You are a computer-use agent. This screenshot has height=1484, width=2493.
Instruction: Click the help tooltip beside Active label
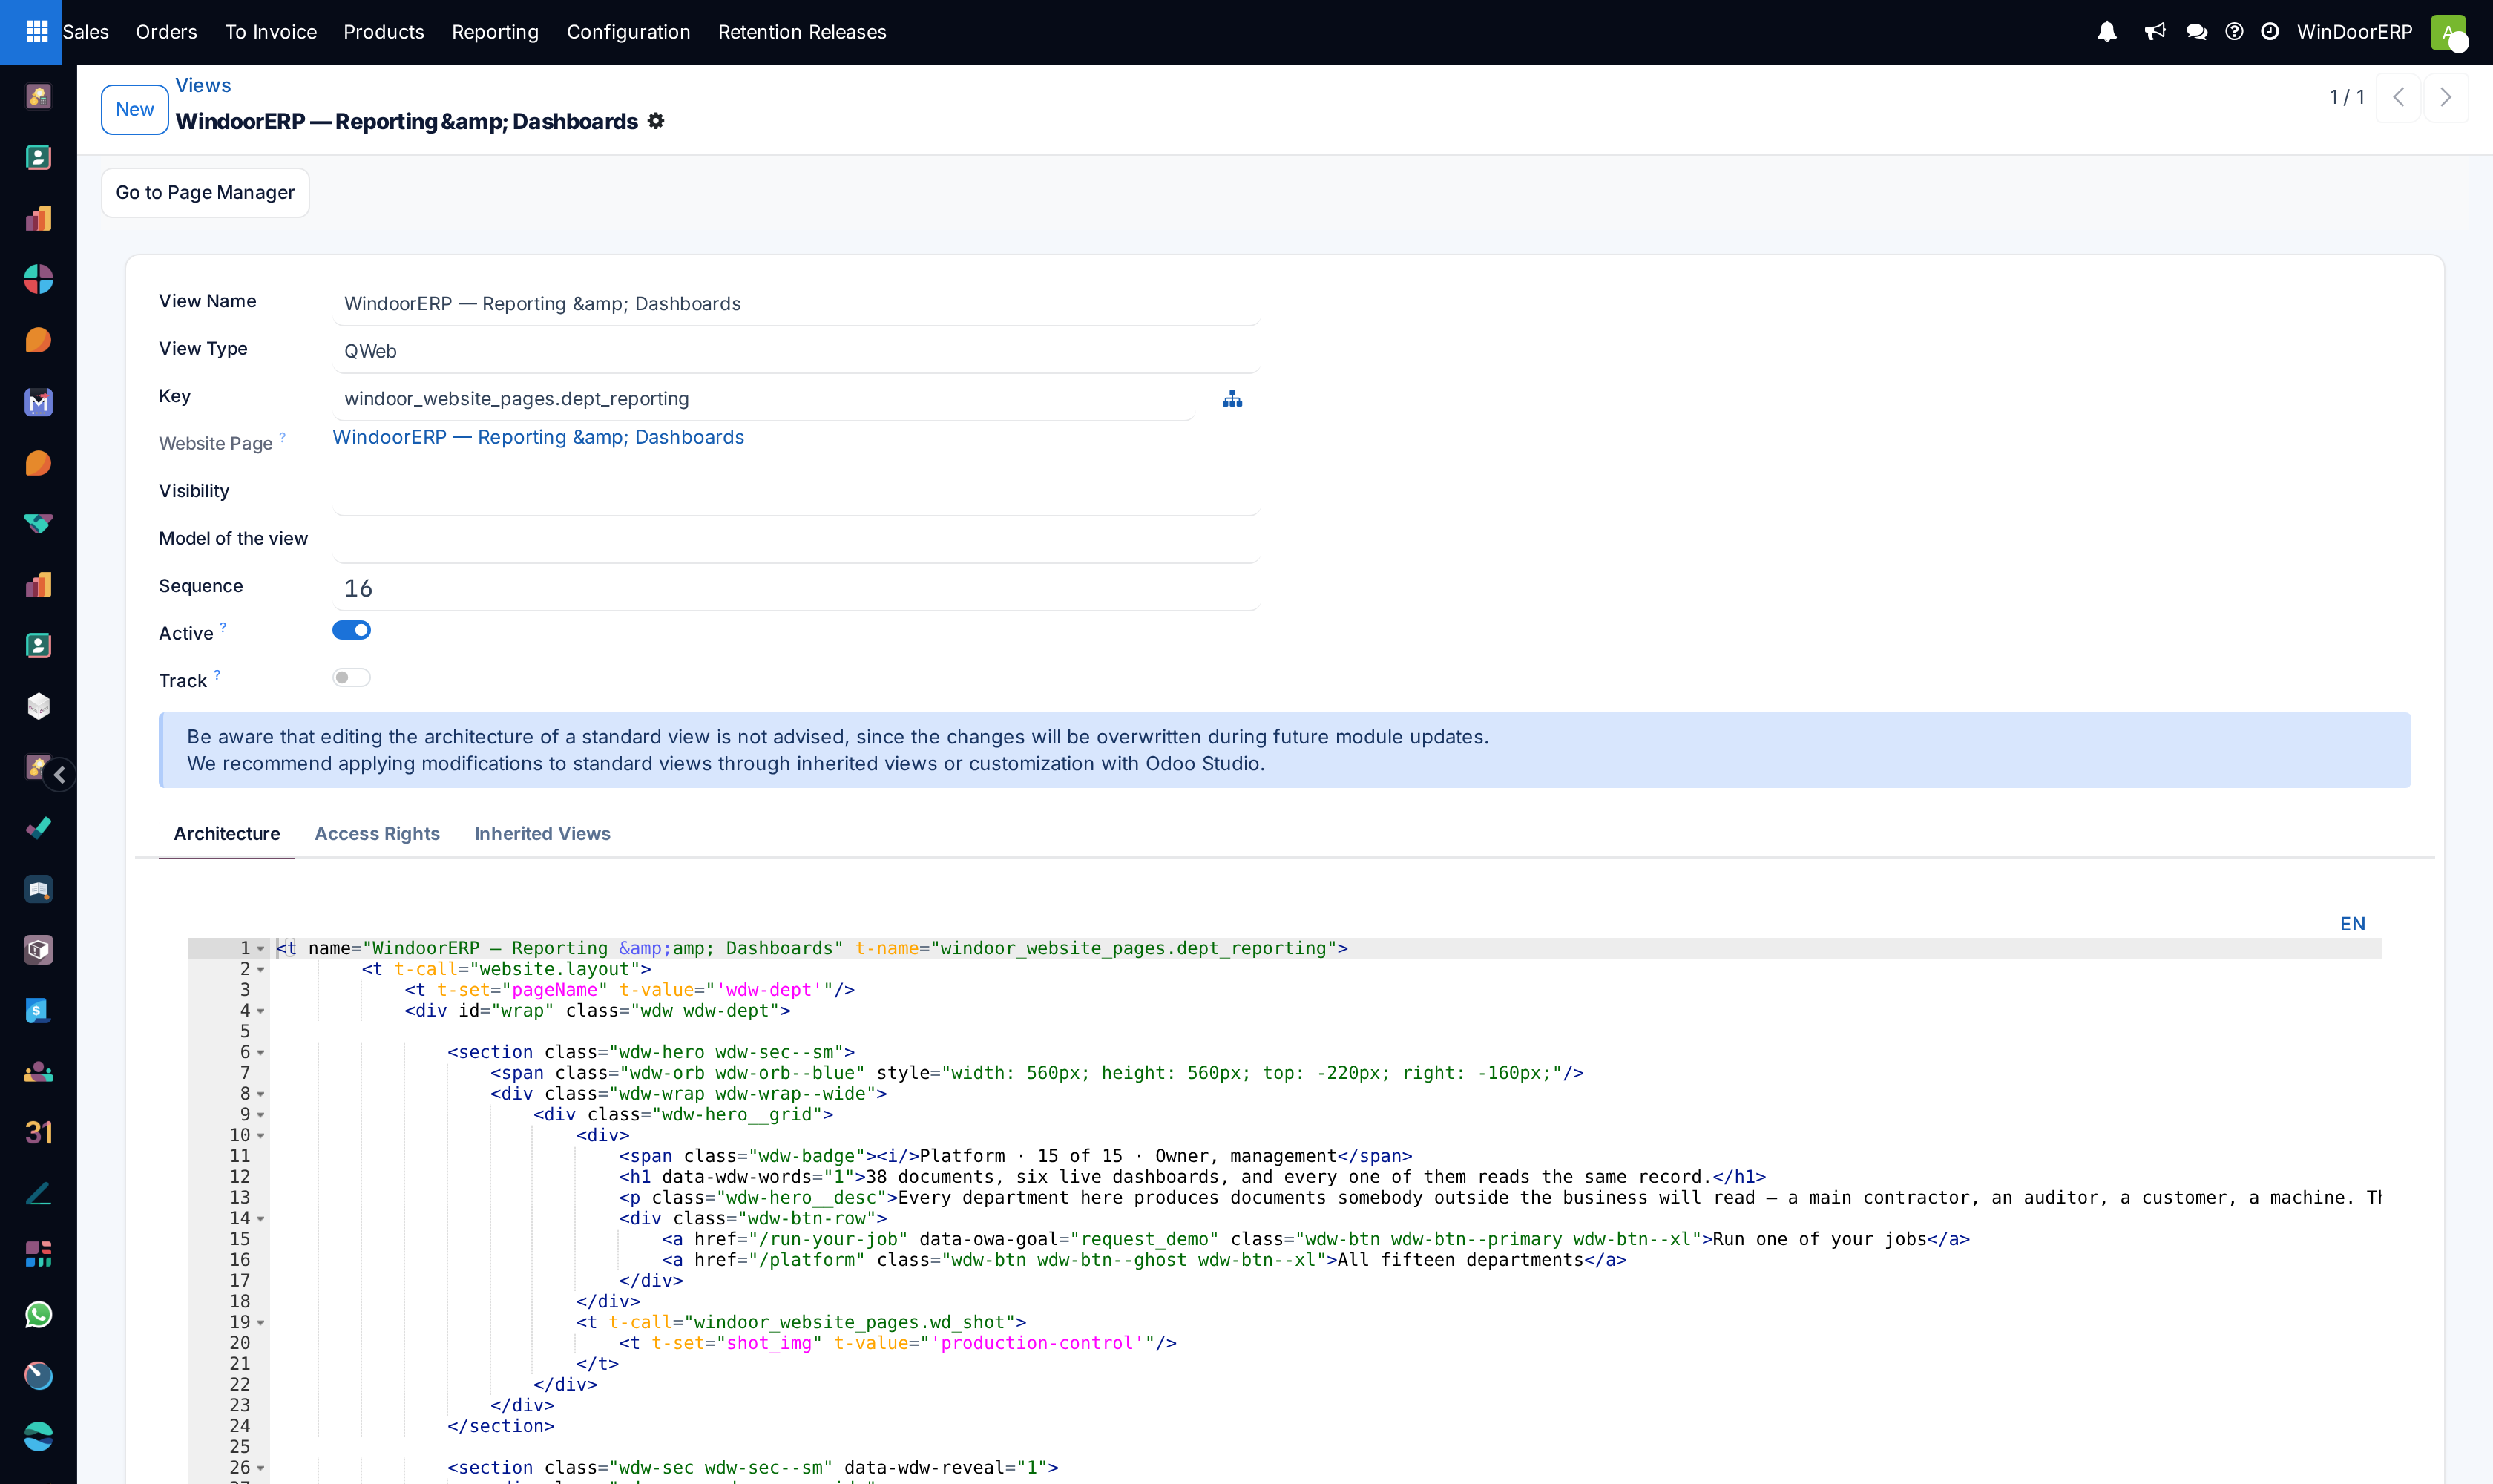tap(223, 627)
